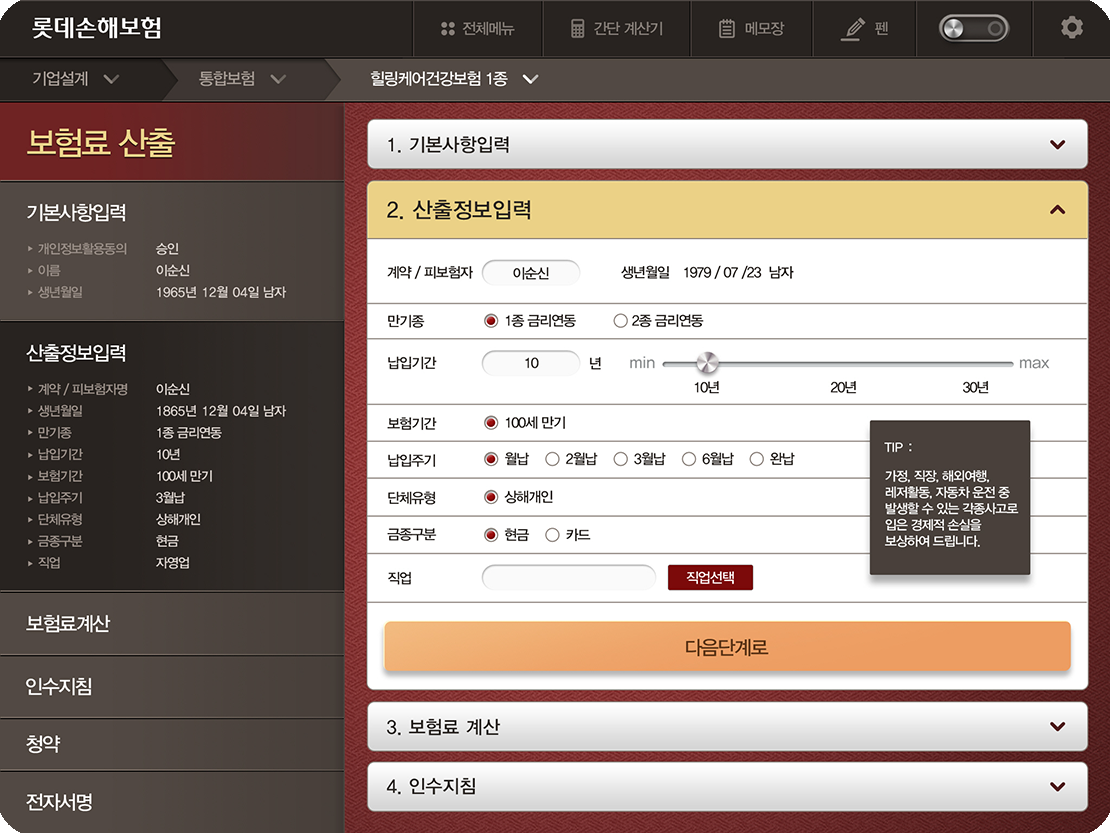Viewport: 1110px width, 833px height.
Task: Expand 1. 기본사항입력 section
Action: pos(727,144)
